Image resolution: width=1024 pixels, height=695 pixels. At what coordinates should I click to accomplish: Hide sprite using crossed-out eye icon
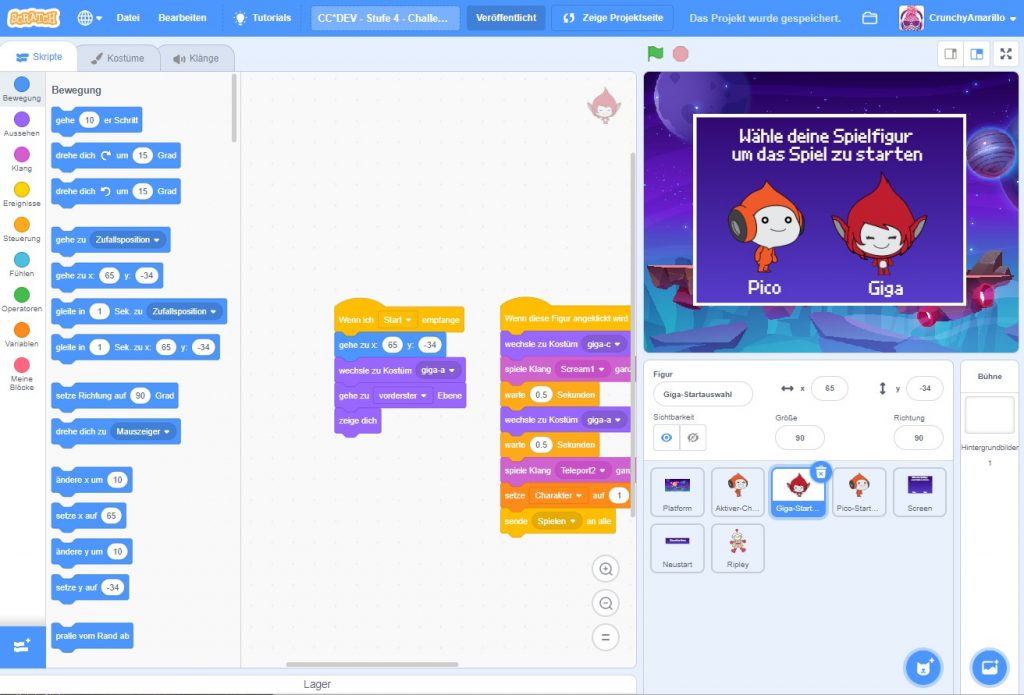(x=692, y=438)
